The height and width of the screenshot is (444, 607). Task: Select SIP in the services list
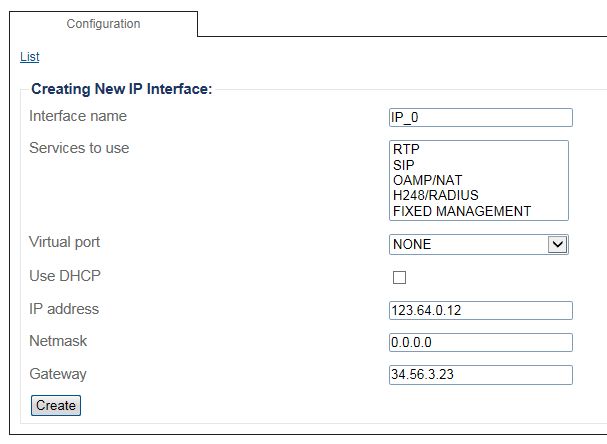[404, 164]
